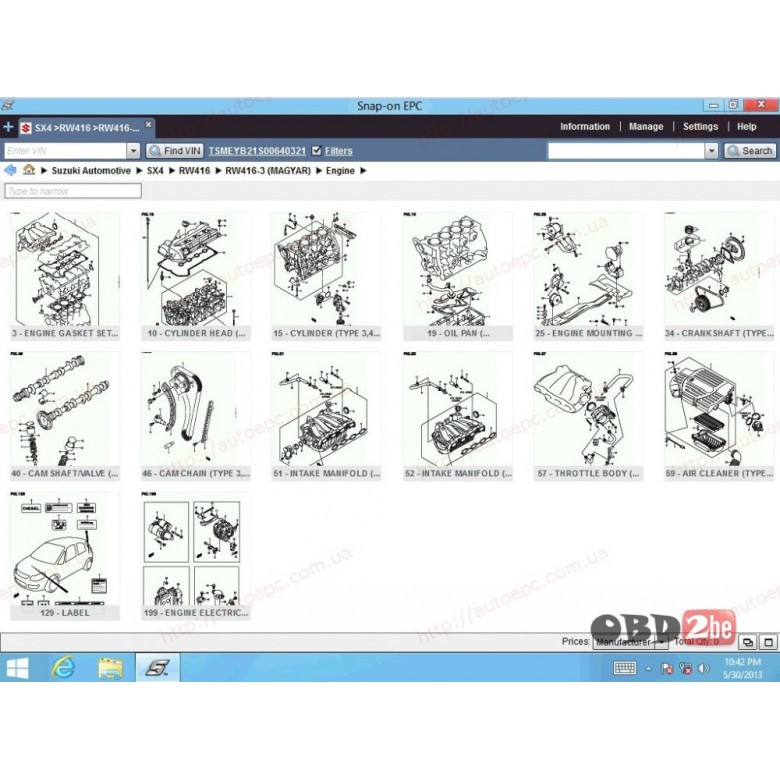Open 129 - Label diagram
This screenshot has width=780, height=780.
65,556
